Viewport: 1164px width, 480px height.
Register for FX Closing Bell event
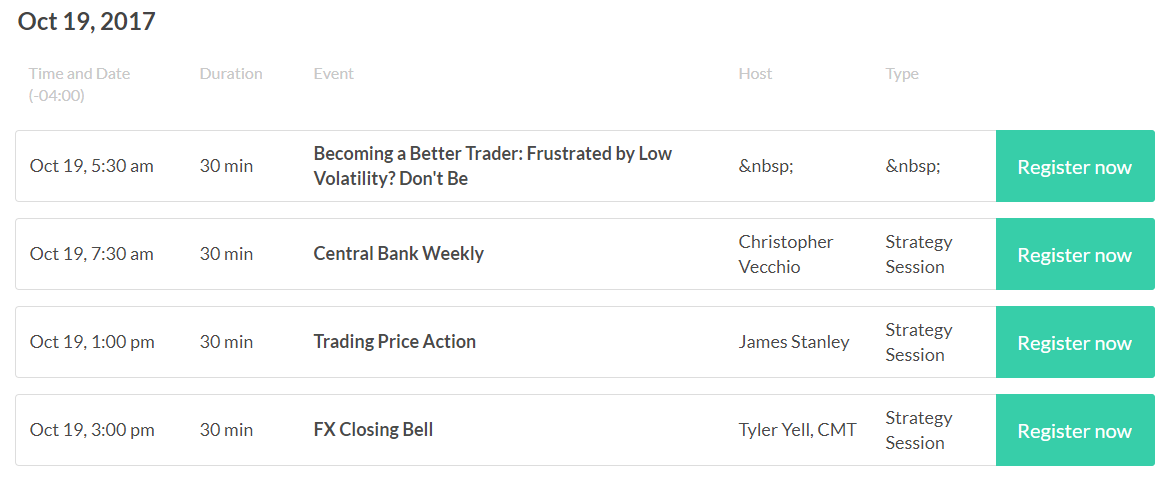(x=1075, y=430)
